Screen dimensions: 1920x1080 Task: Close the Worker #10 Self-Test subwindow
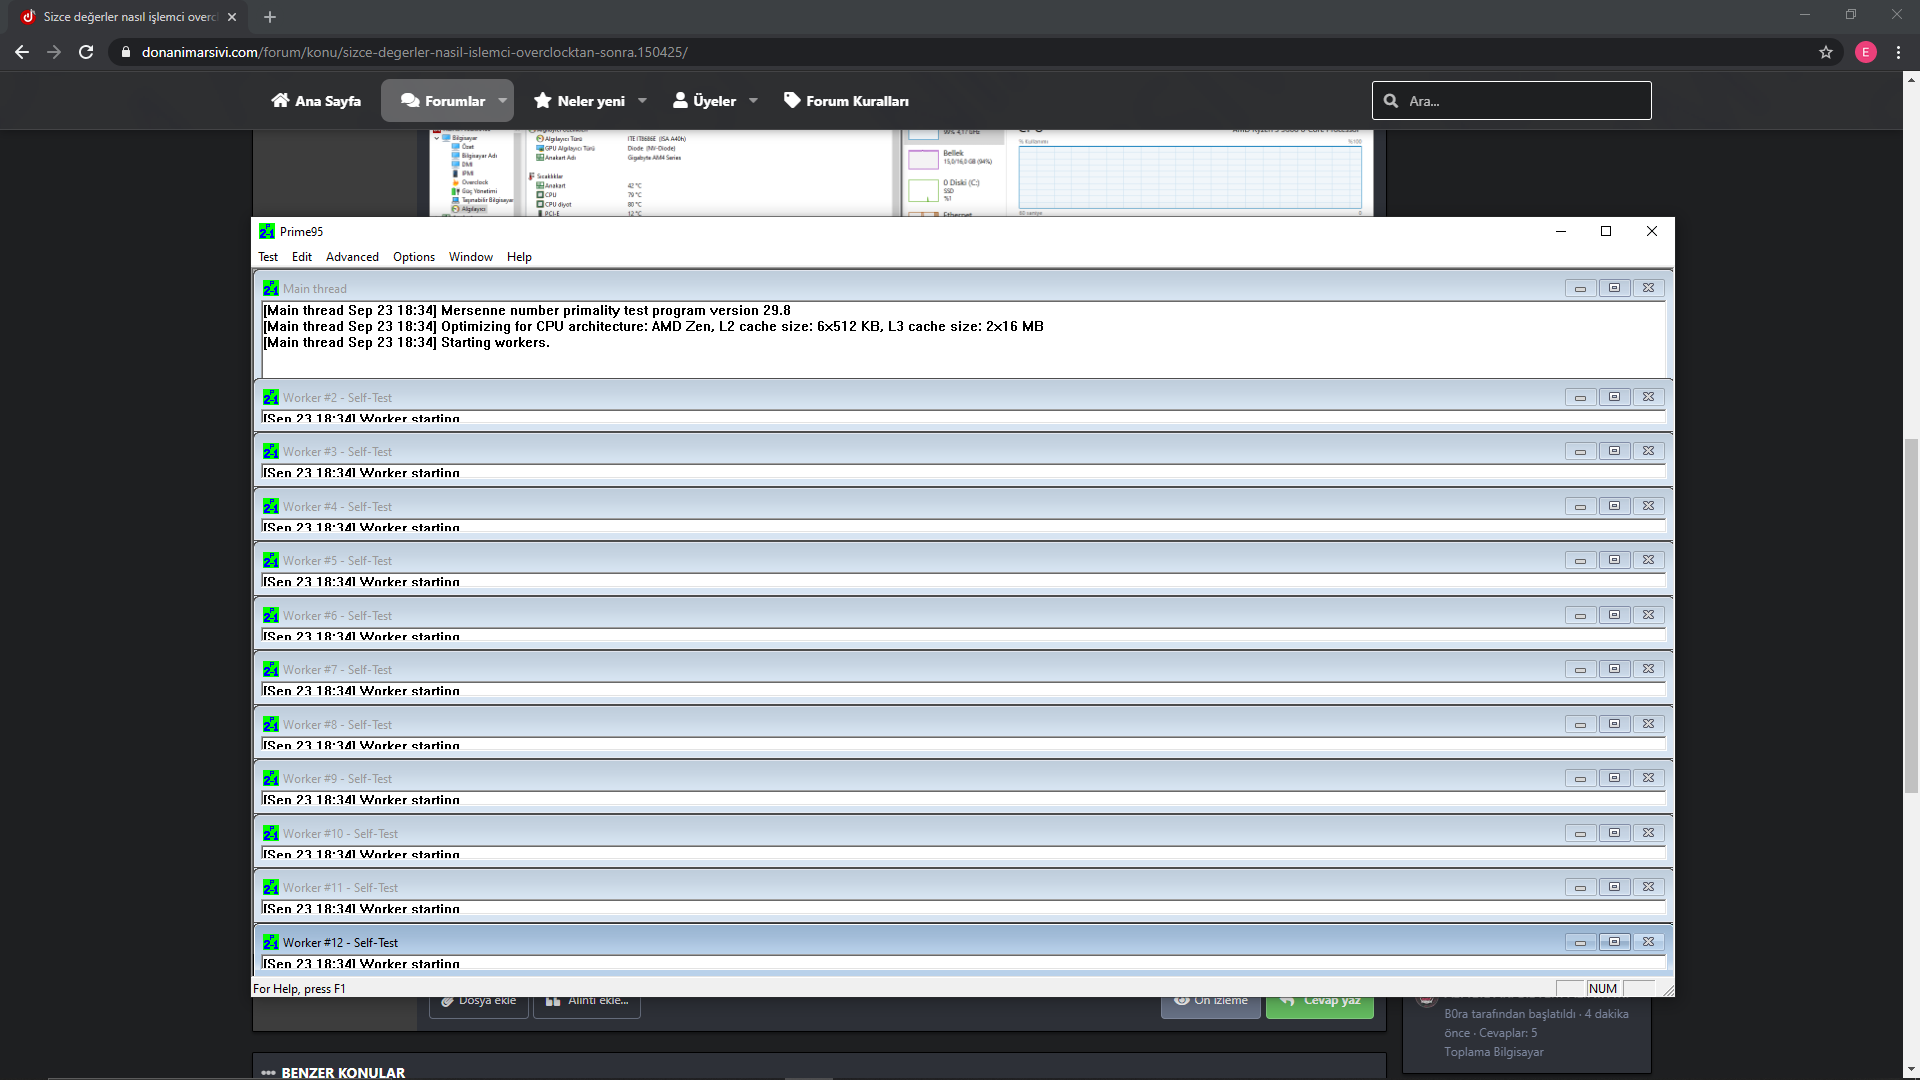click(x=1648, y=833)
